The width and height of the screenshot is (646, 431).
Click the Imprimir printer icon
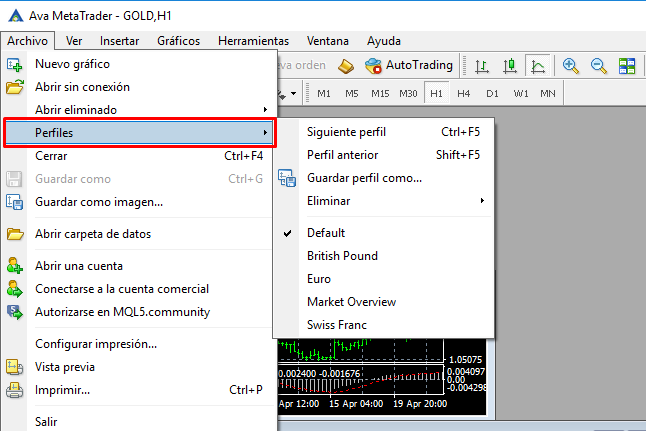14,390
